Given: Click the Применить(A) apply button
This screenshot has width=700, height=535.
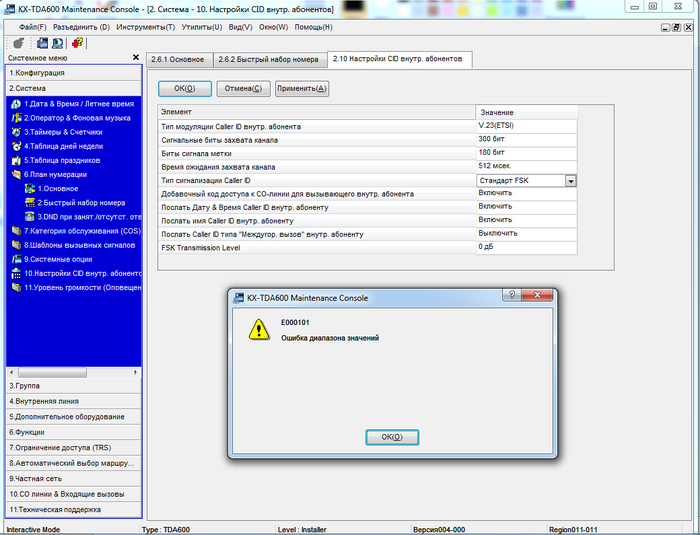Looking at the screenshot, I should (302, 88).
